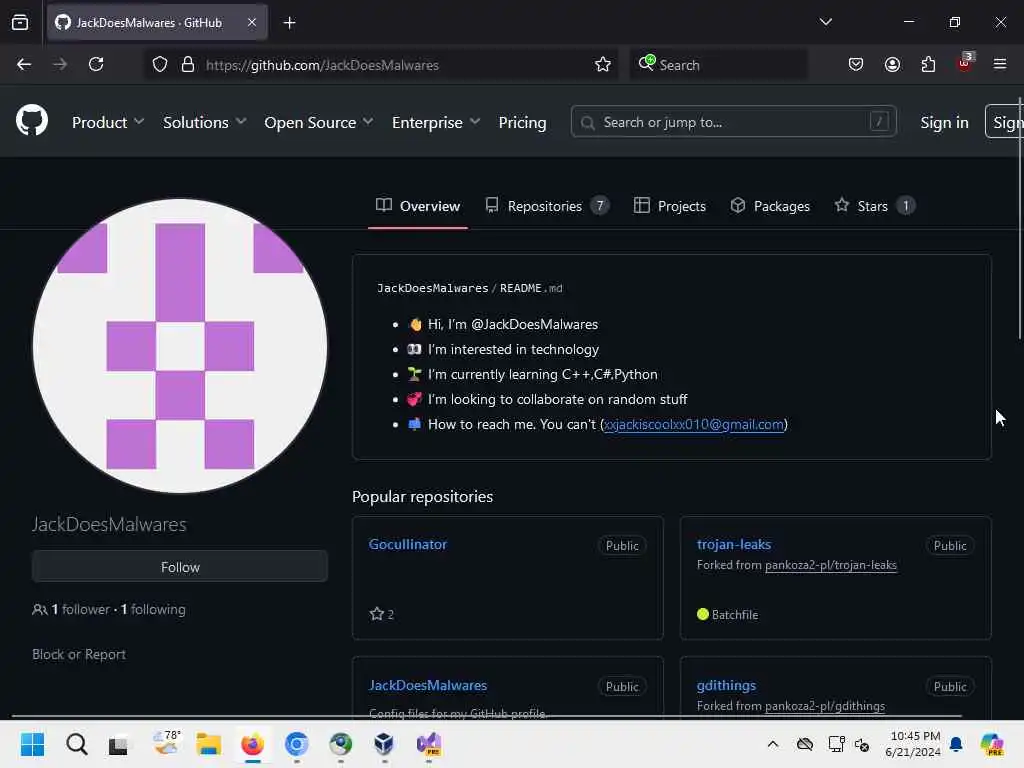Open the weather widget showing 78°
Image resolution: width=1024 pixels, height=768 pixels.
click(x=166, y=743)
